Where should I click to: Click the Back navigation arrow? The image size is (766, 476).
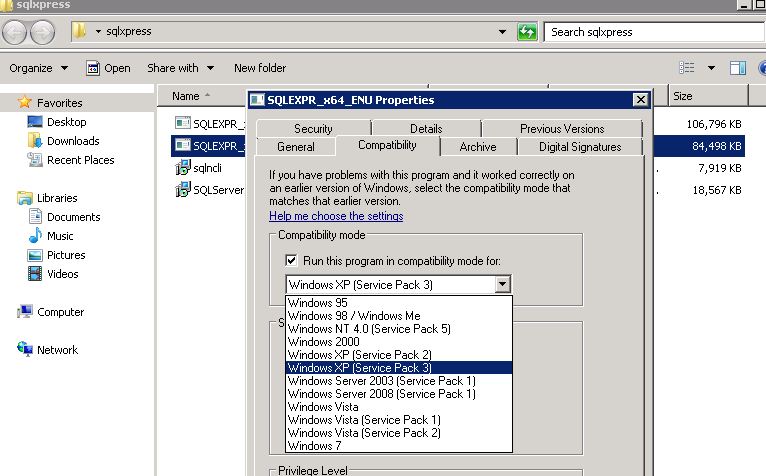tap(14, 32)
